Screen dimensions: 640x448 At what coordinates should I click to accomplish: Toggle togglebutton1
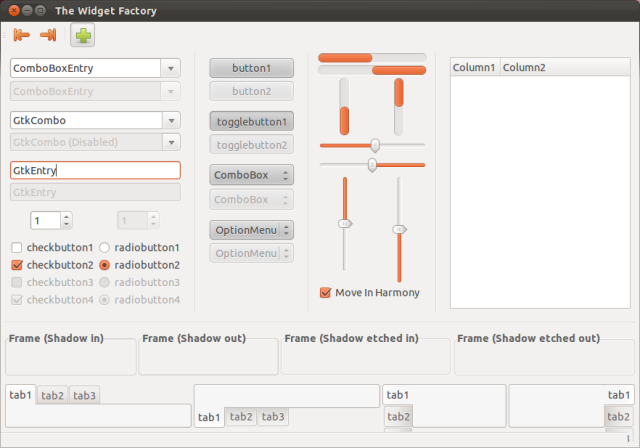point(252,122)
